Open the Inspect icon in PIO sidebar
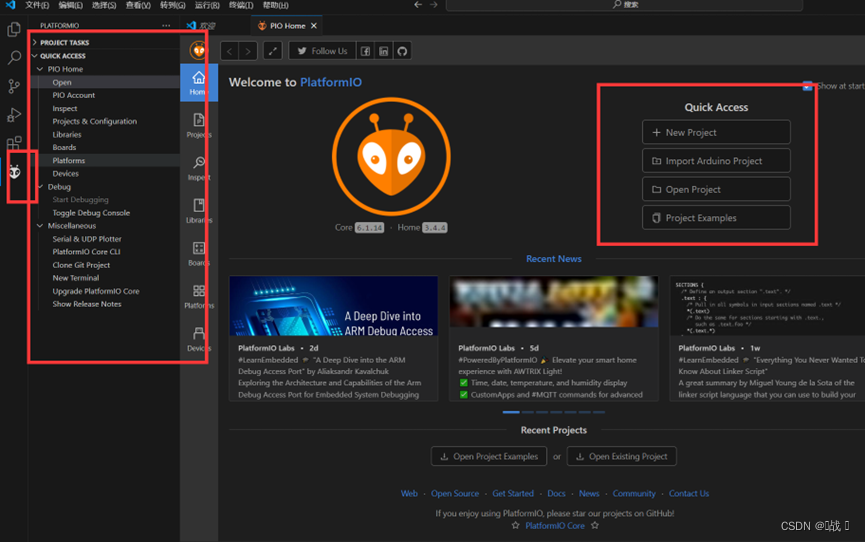 [199, 168]
